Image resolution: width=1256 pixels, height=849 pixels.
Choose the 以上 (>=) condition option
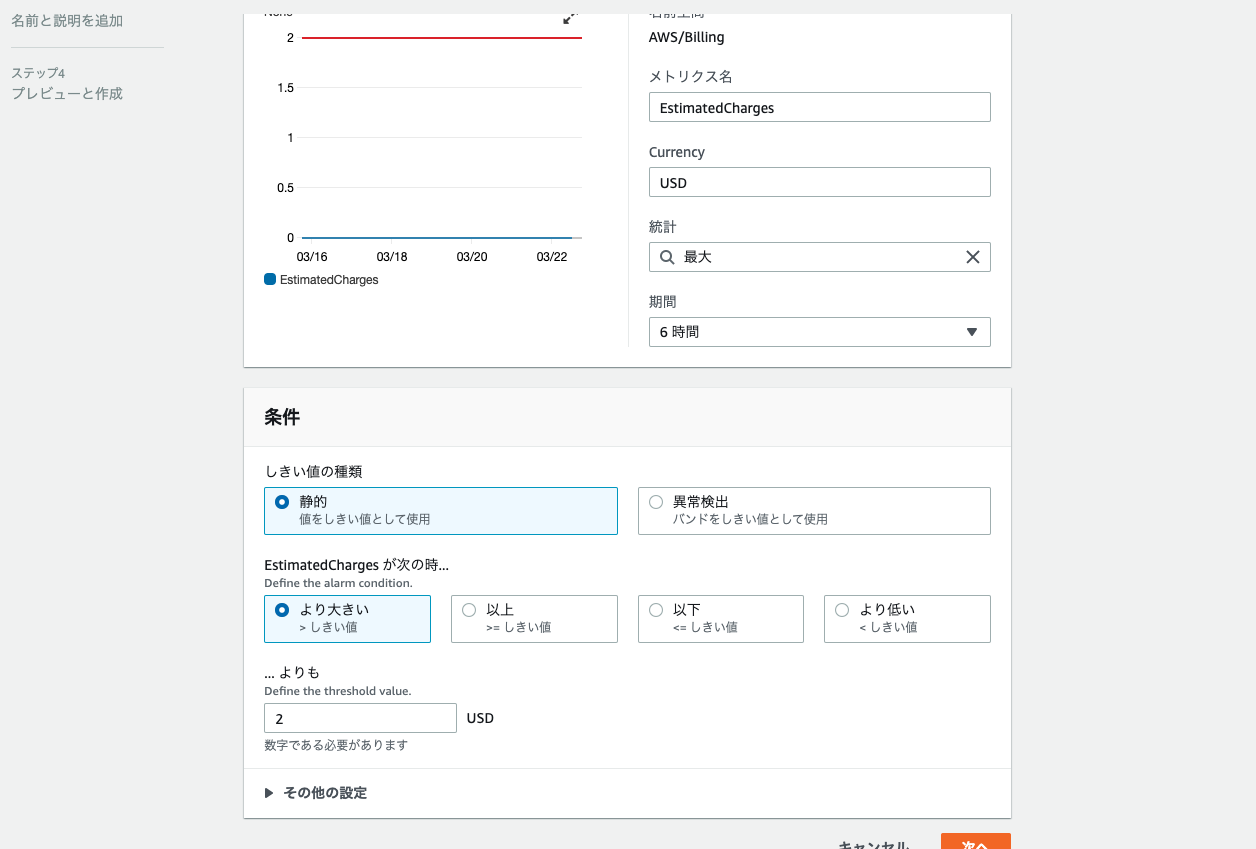tap(469, 610)
